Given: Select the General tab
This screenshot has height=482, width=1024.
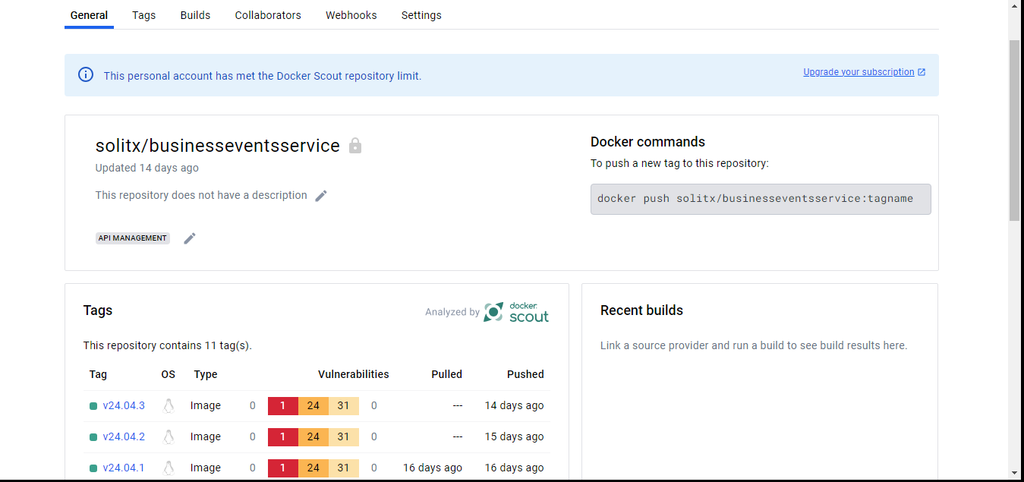Looking at the screenshot, I should pyautogui.click(x=89, y=15).
